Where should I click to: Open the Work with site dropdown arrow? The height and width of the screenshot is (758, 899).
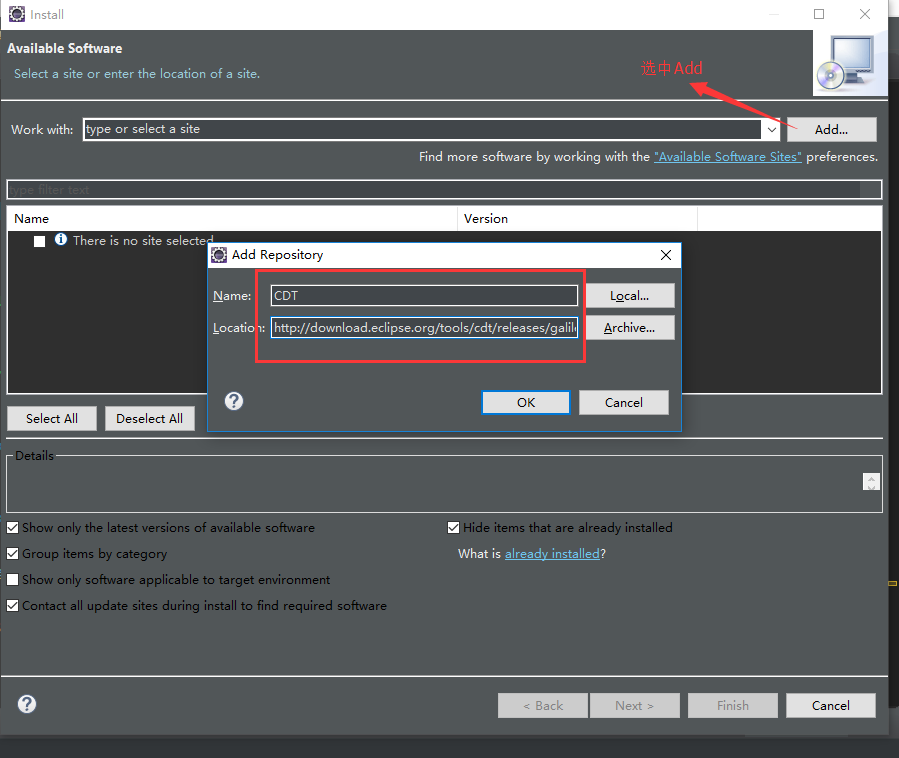[x=771, y=130]
